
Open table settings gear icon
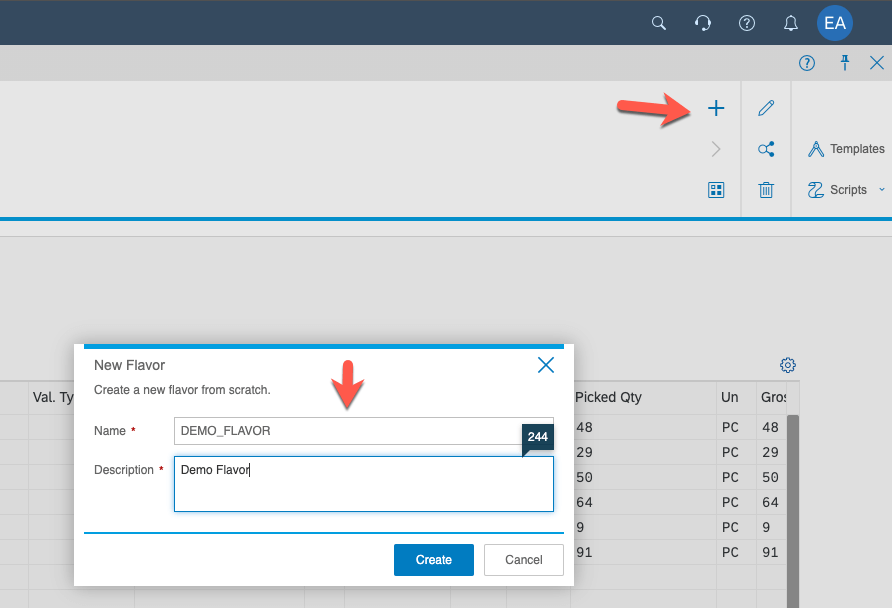787,365
